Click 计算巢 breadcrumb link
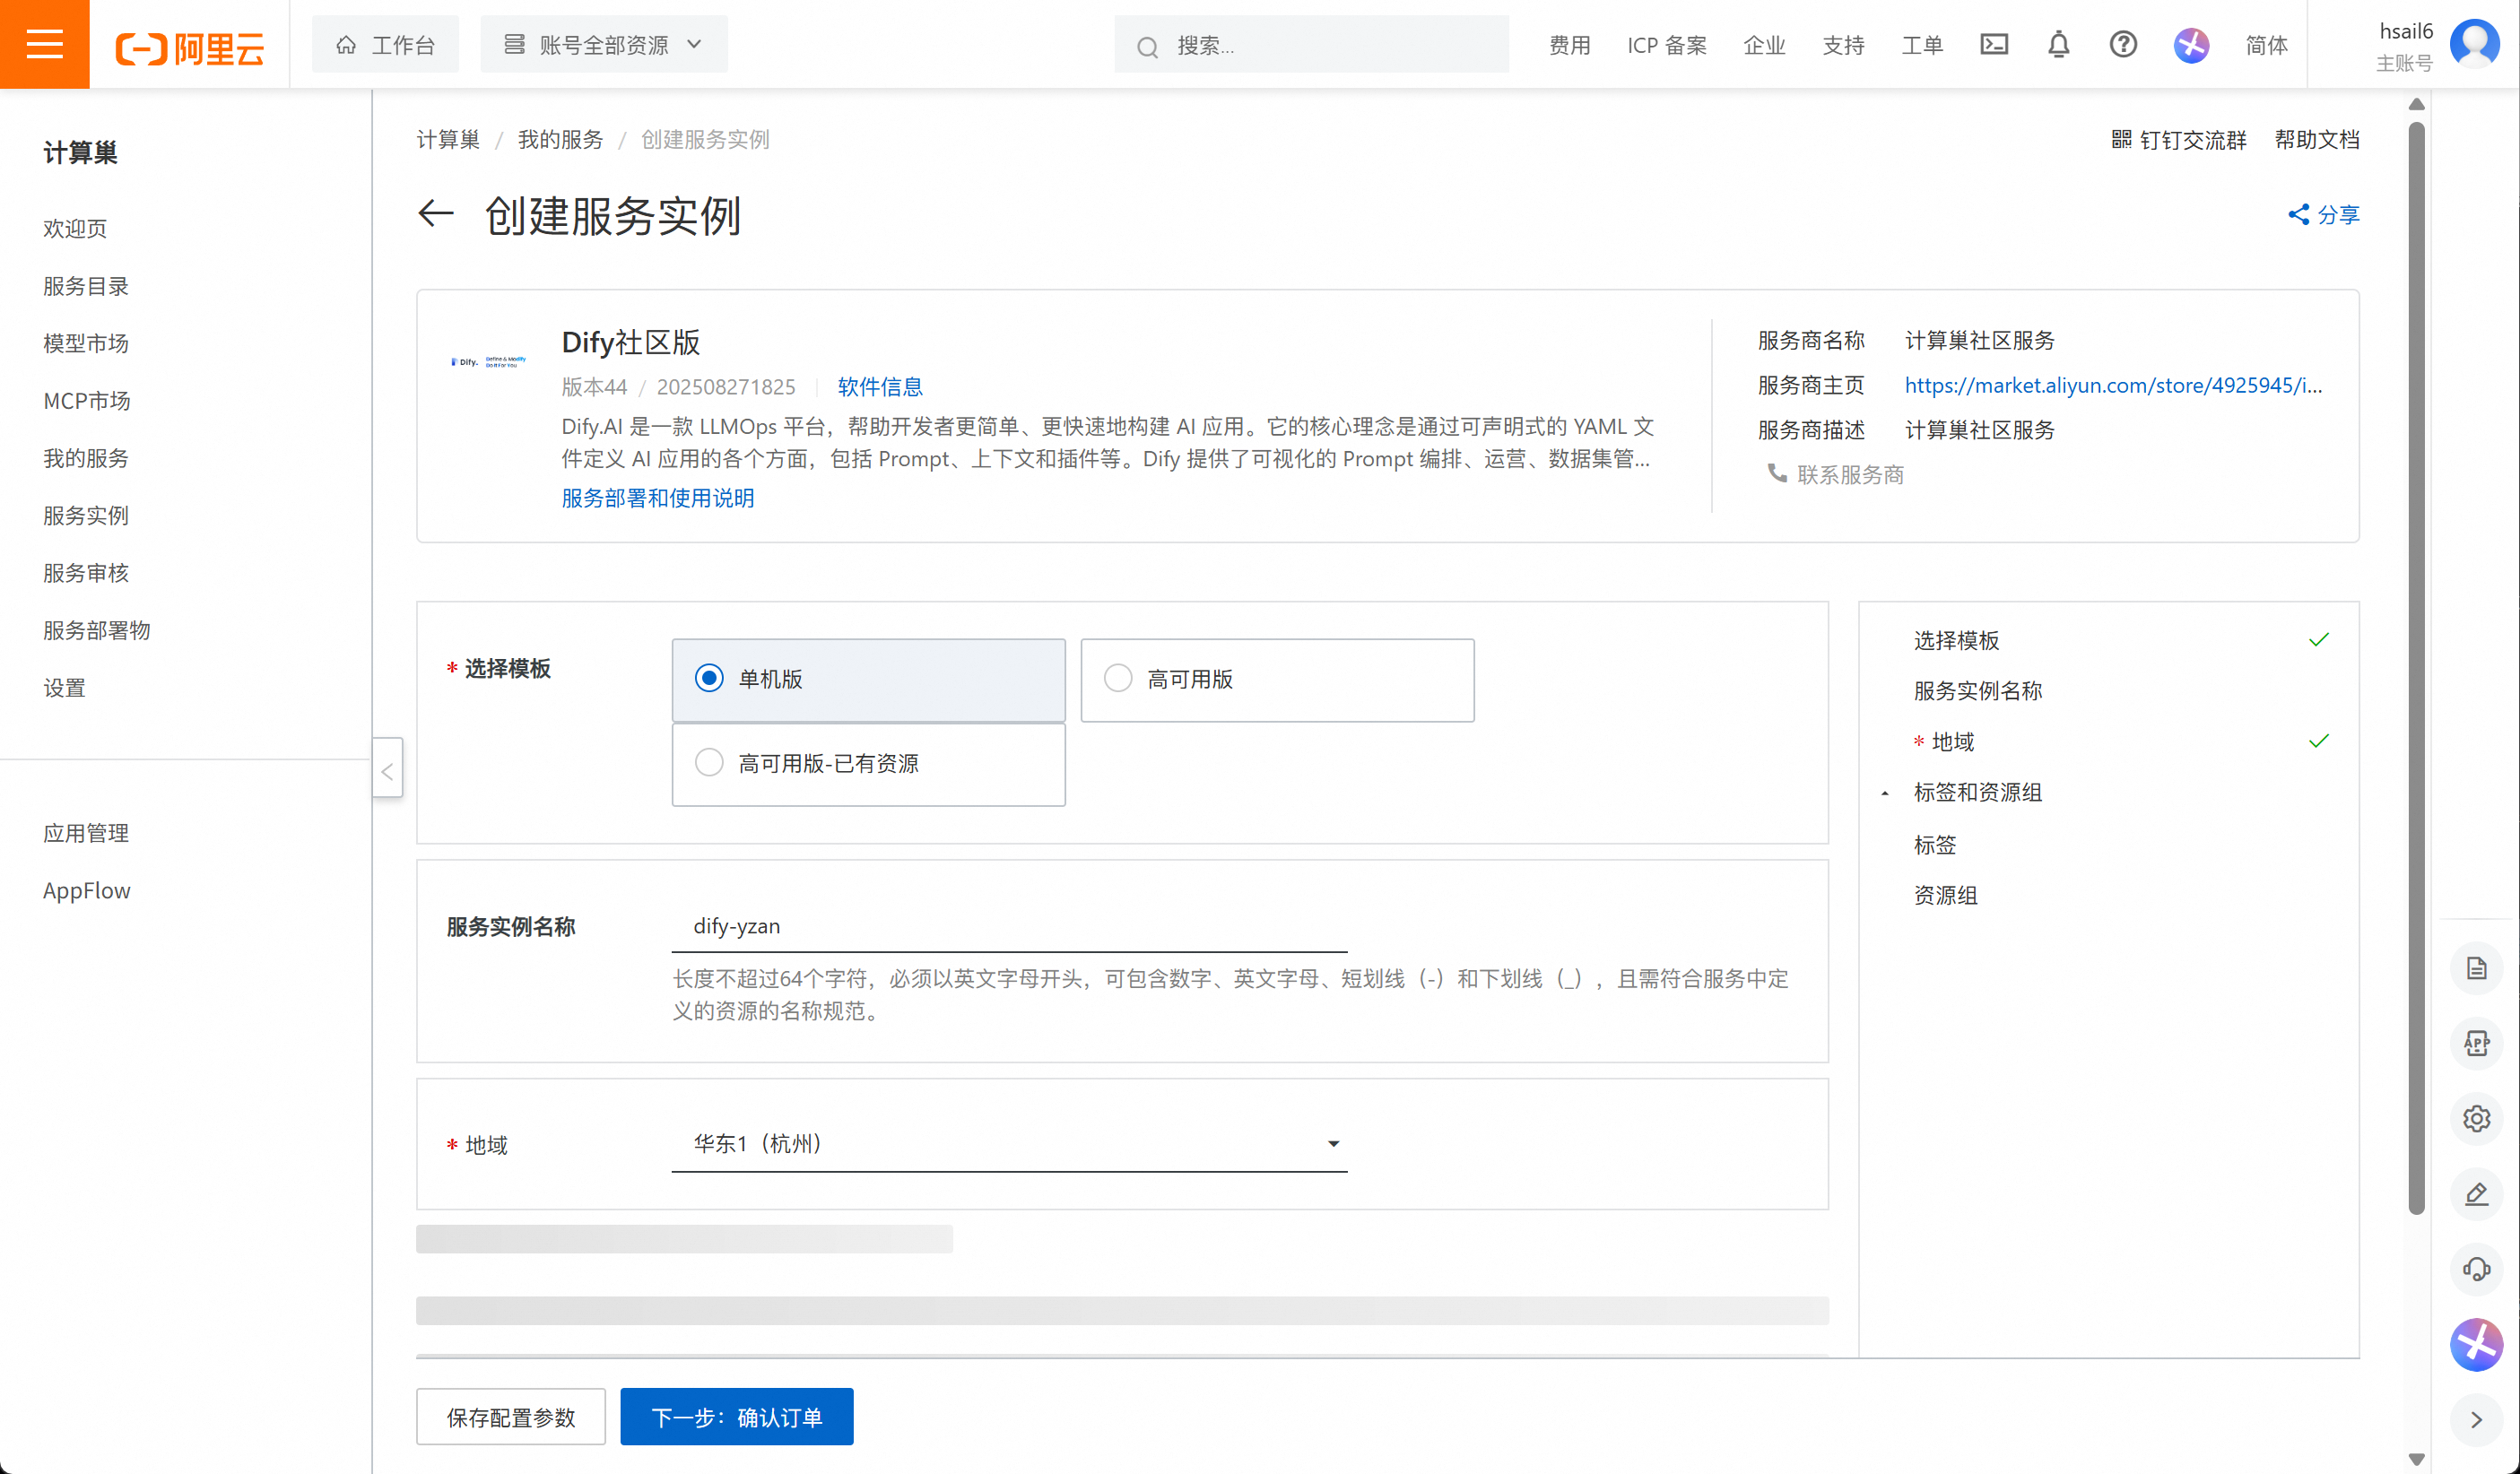The width and height of the screenshot is (2520, 1474). pyautogui.click(x=448, y=139)
